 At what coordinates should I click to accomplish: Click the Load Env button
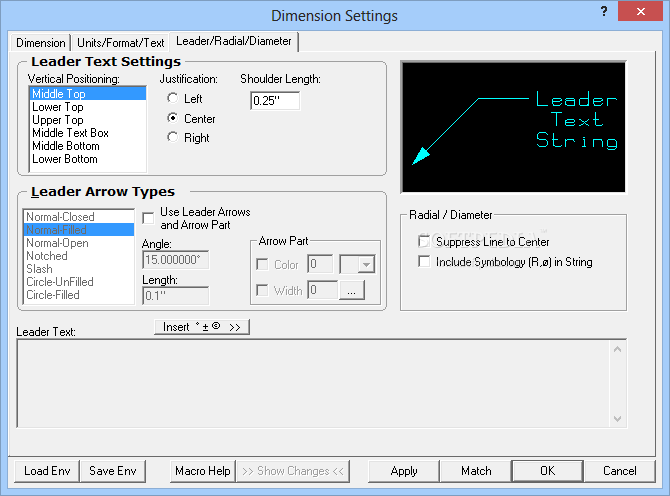coord(47,471)
